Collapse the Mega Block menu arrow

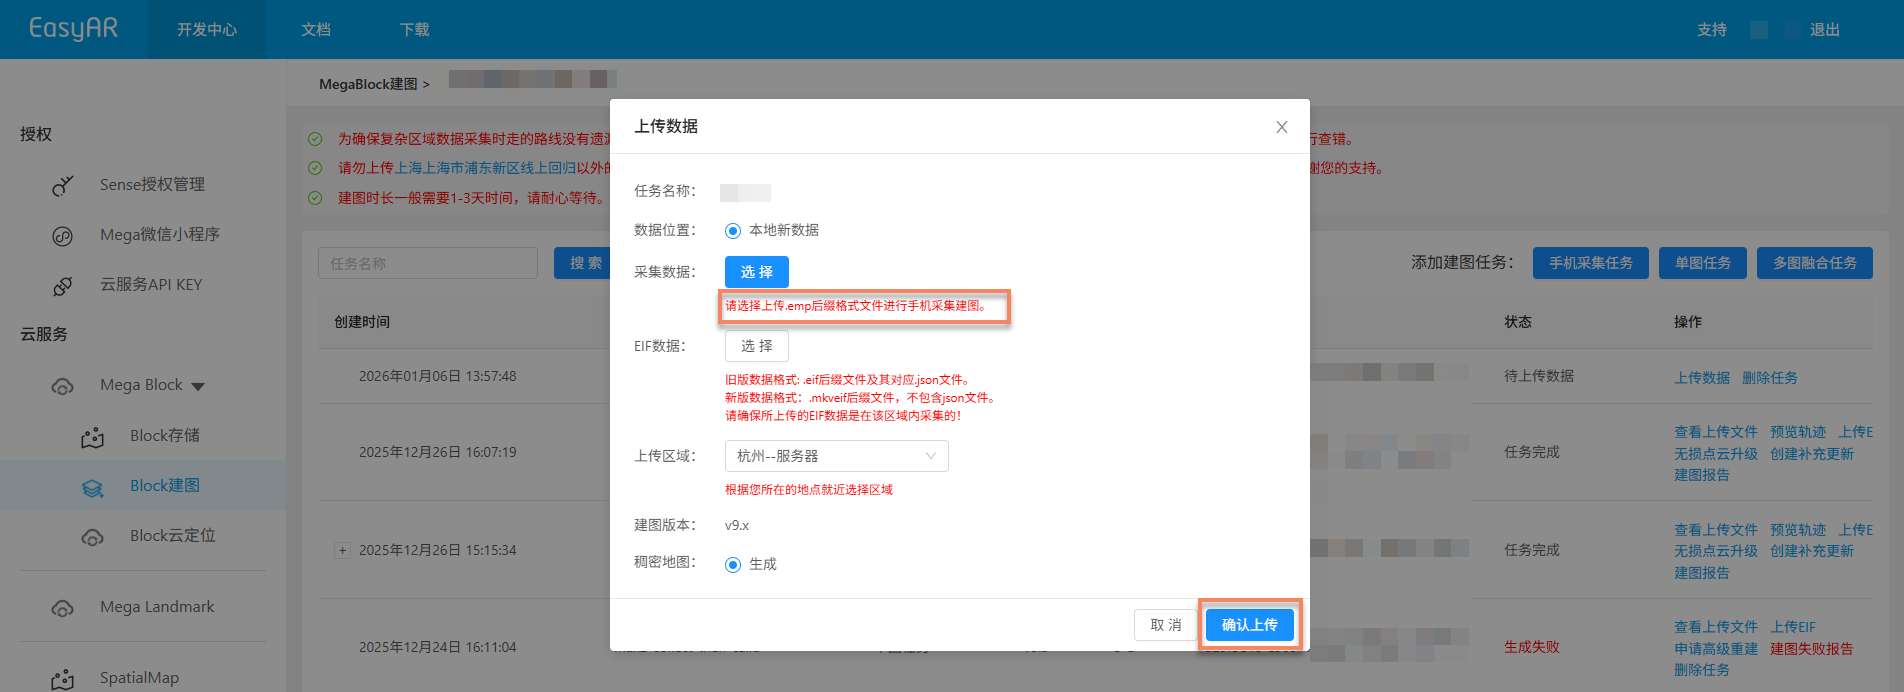198,387
